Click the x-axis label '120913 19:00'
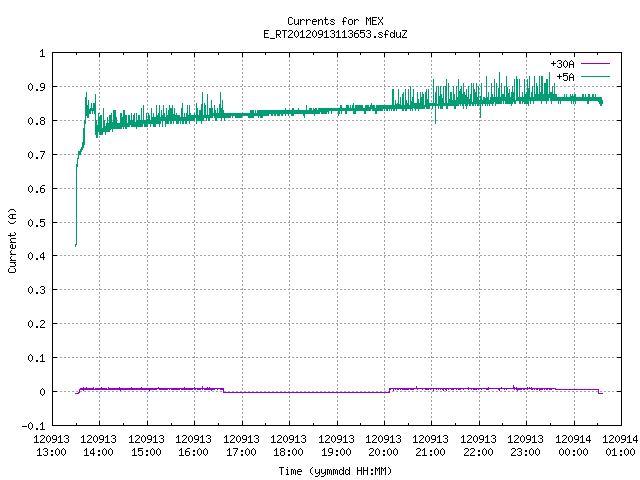This screenshot has height=480, width=640. click(336, 446)
